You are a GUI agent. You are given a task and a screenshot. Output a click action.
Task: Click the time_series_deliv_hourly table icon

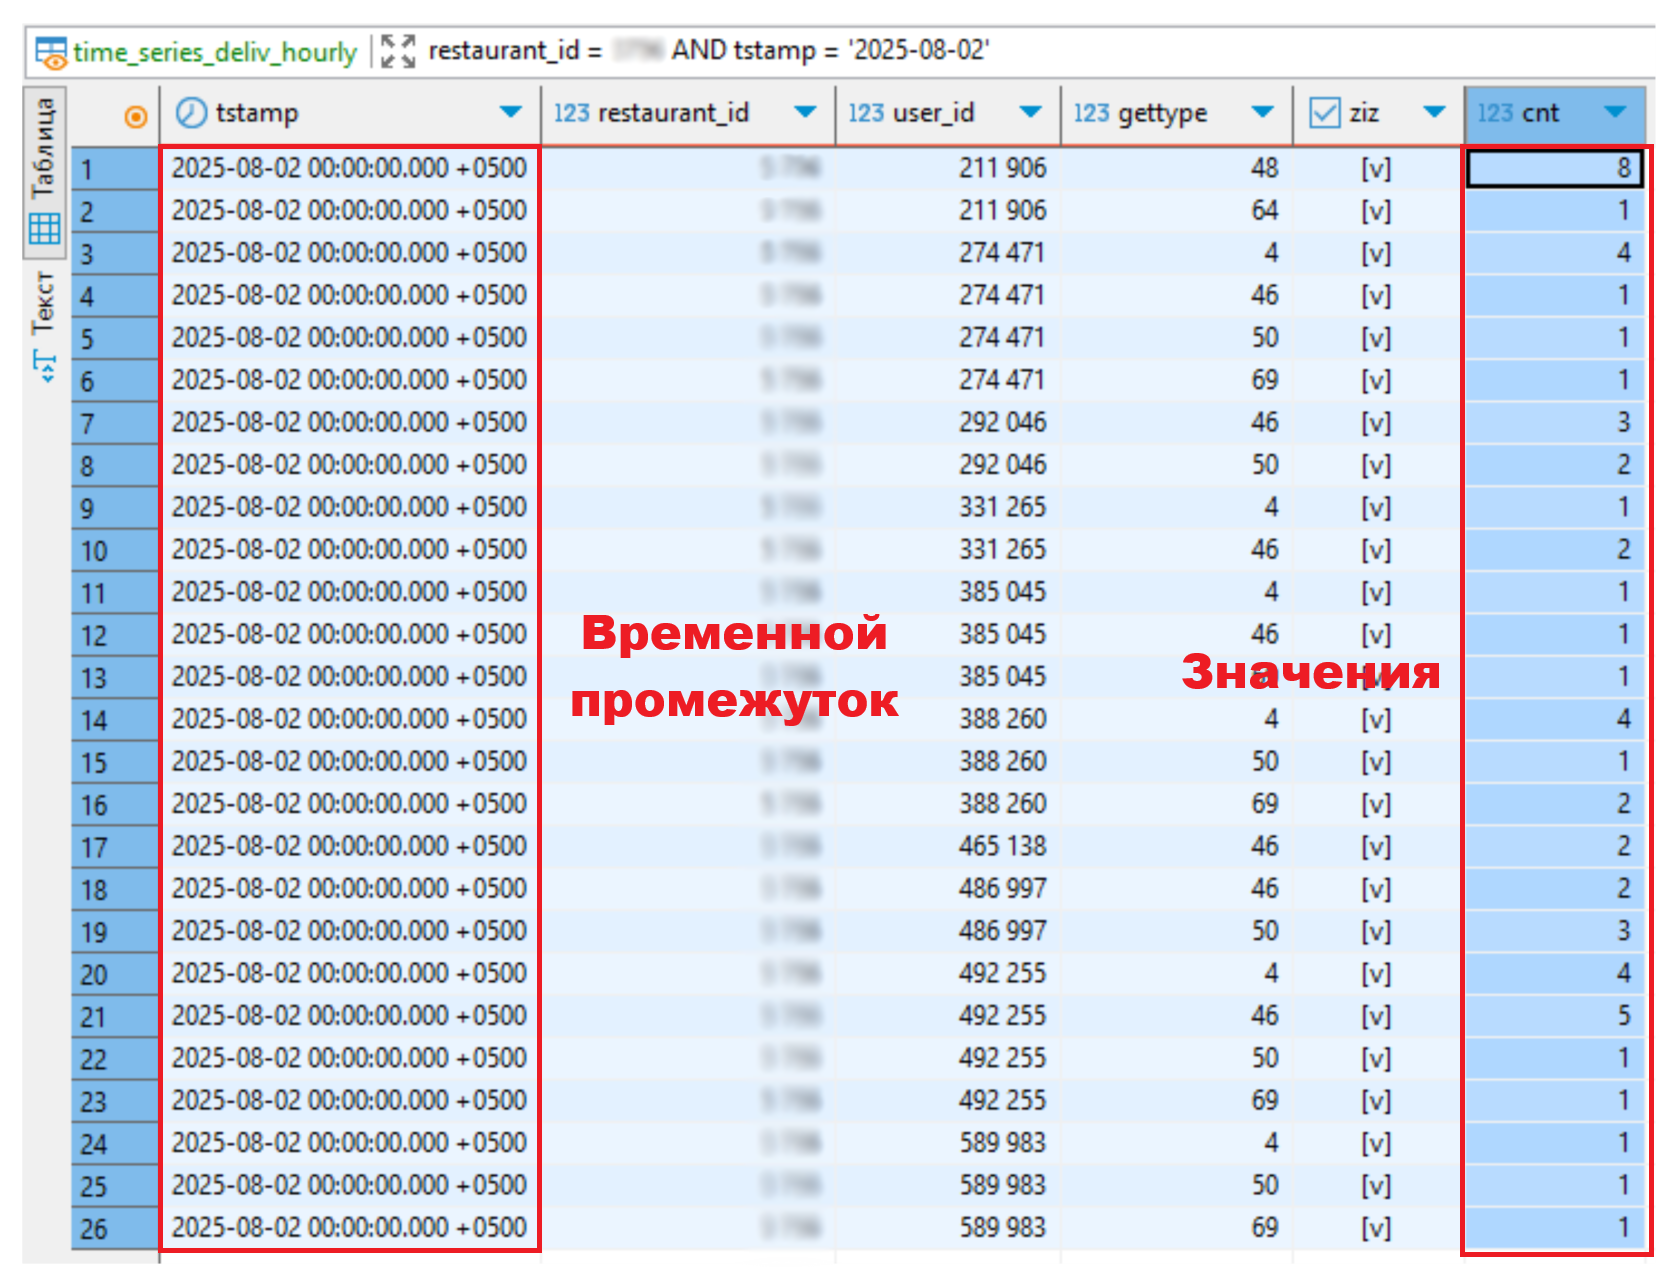click(51, 52)
